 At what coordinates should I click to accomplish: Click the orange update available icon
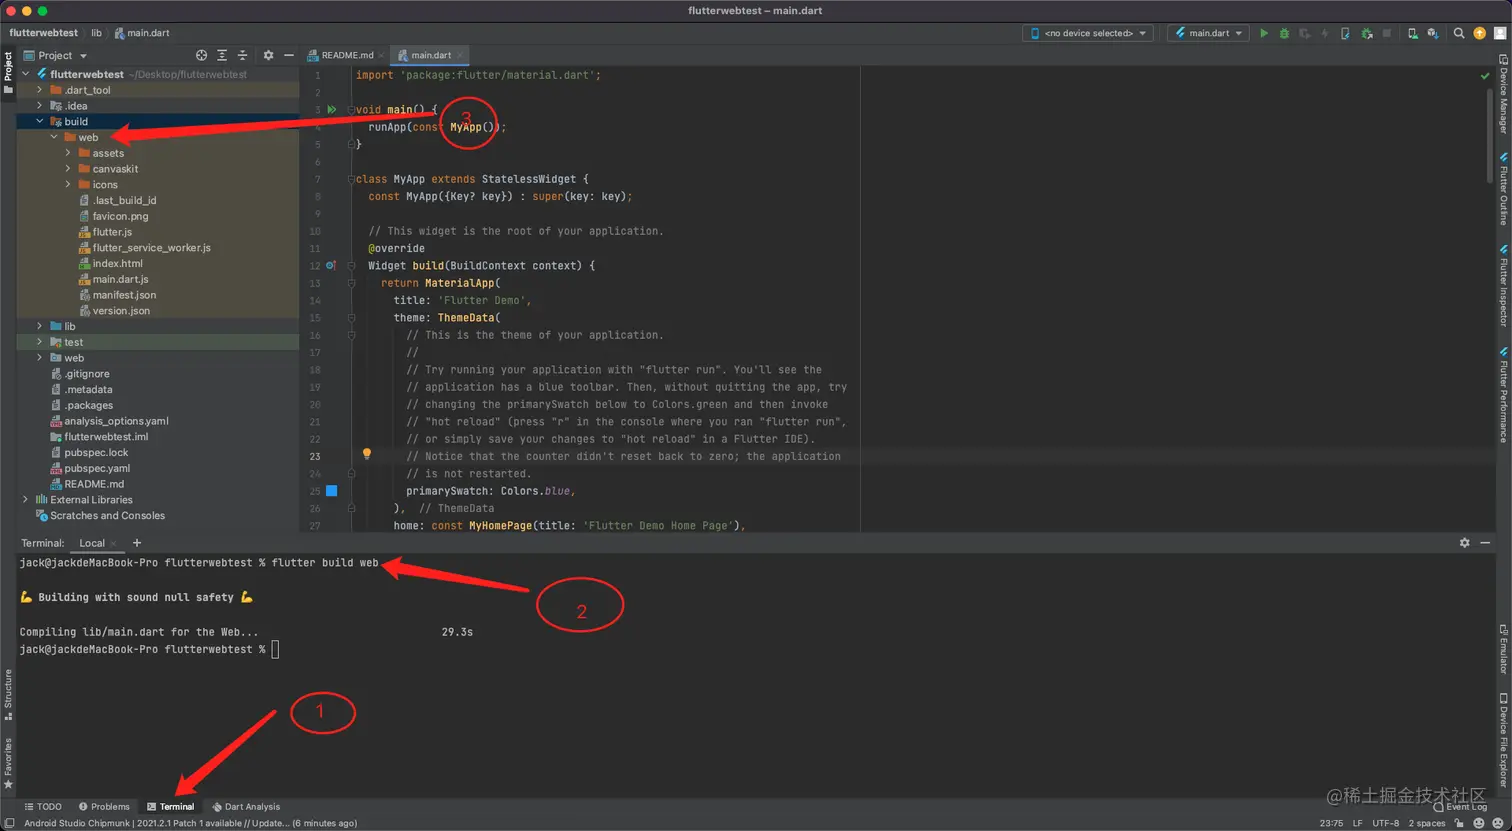(1479, 33)
